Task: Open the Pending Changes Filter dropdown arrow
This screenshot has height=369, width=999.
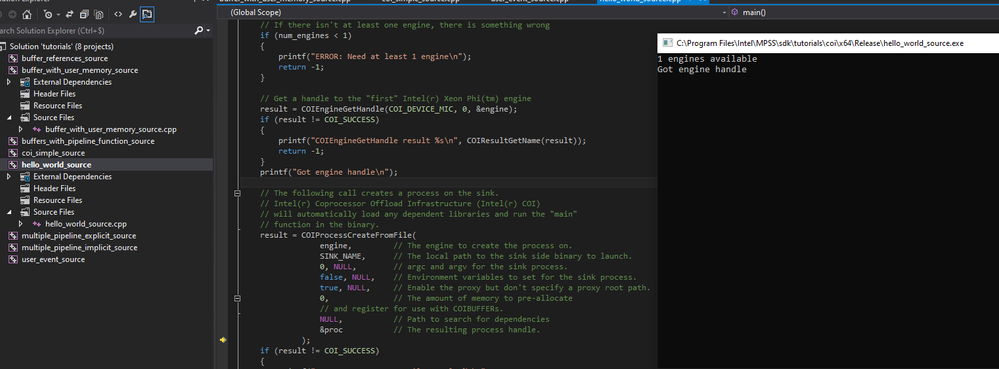Action: (x=58, y=14)
